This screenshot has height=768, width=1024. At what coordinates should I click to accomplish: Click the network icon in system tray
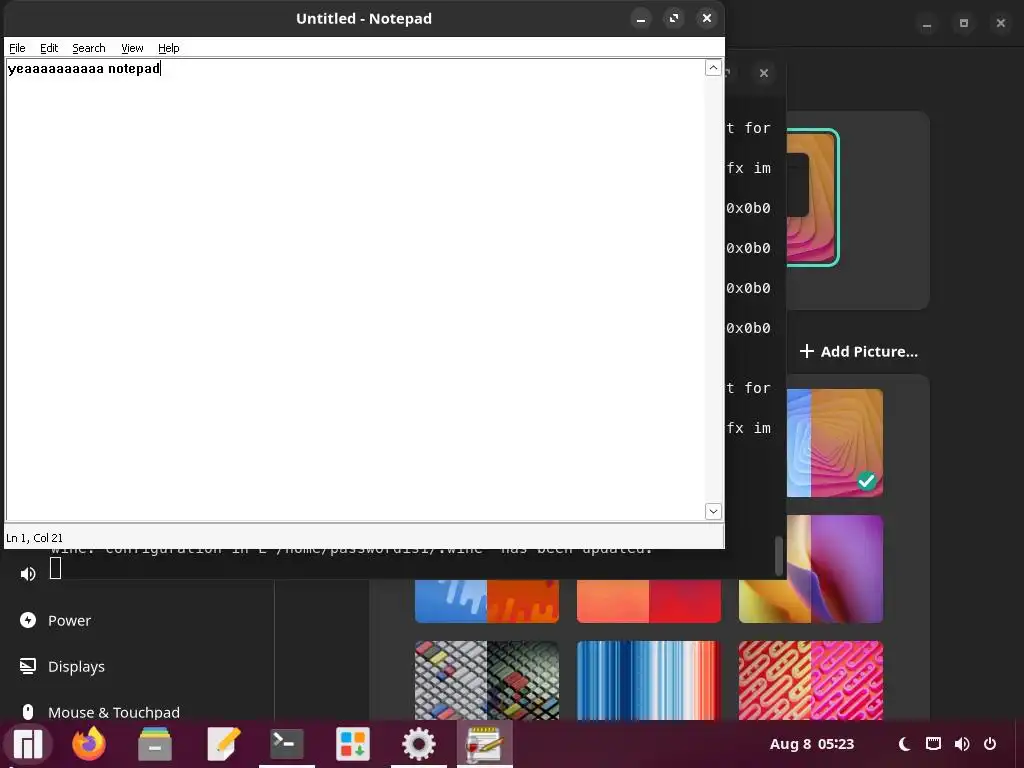933,744
